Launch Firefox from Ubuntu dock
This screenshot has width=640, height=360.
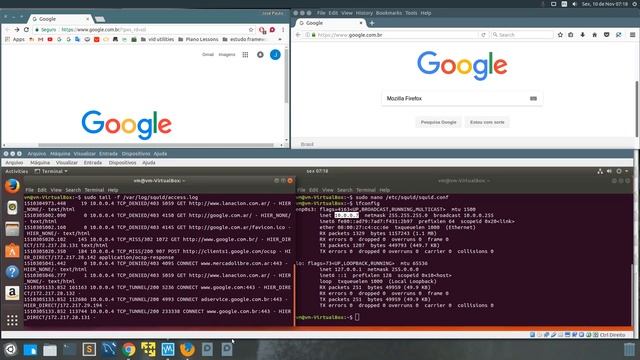point(12,186)
